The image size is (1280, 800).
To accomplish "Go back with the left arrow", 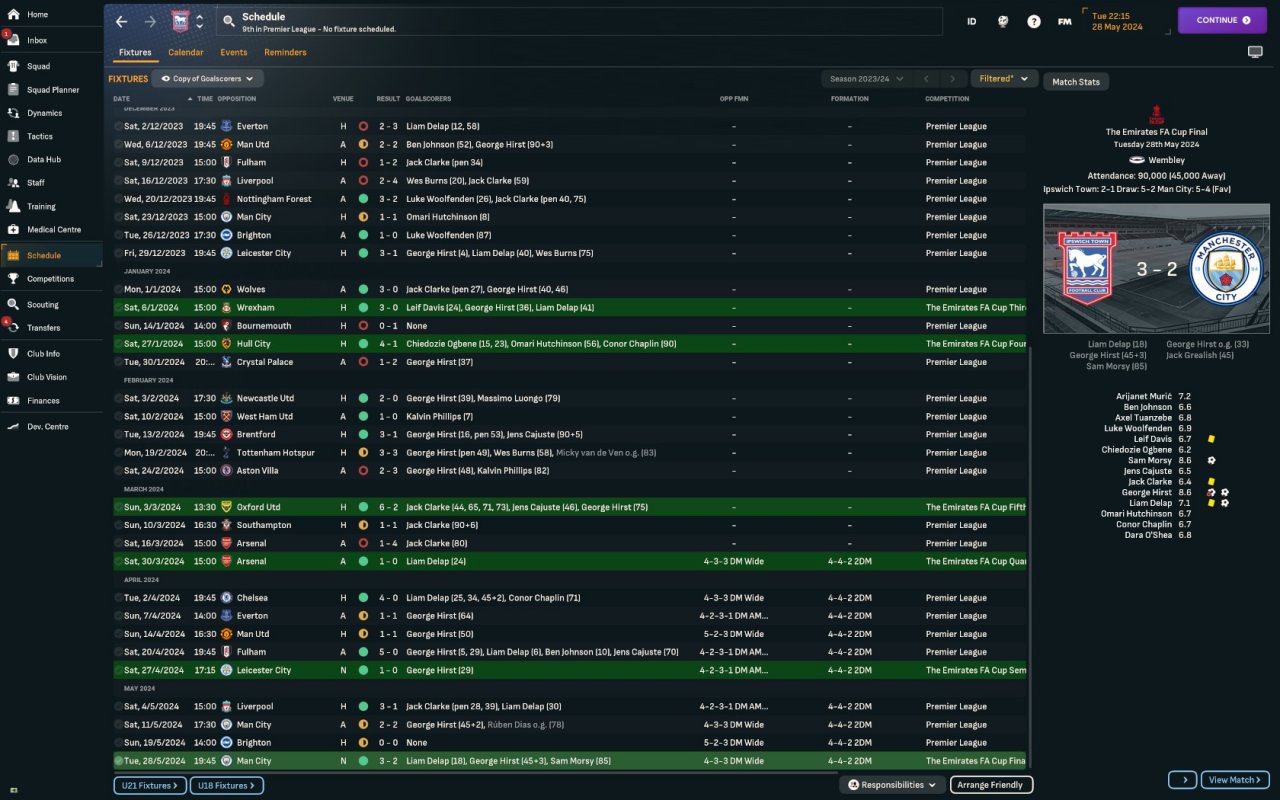I will click(x=122, y=21).
